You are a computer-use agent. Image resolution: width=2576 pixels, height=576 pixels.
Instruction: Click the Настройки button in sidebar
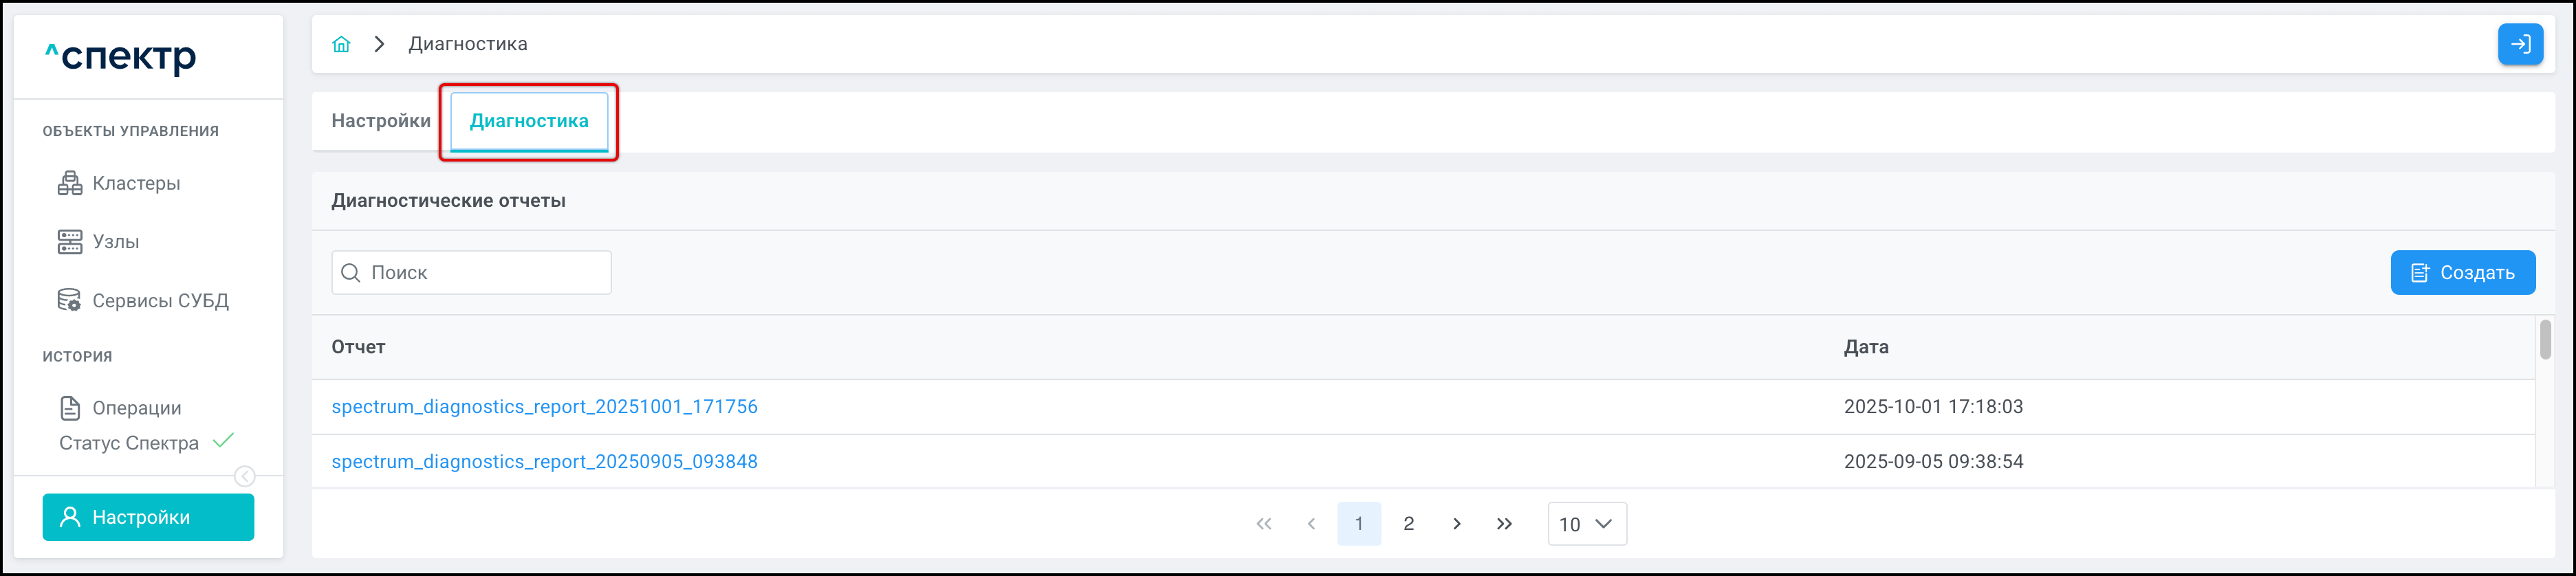[148, 517]
